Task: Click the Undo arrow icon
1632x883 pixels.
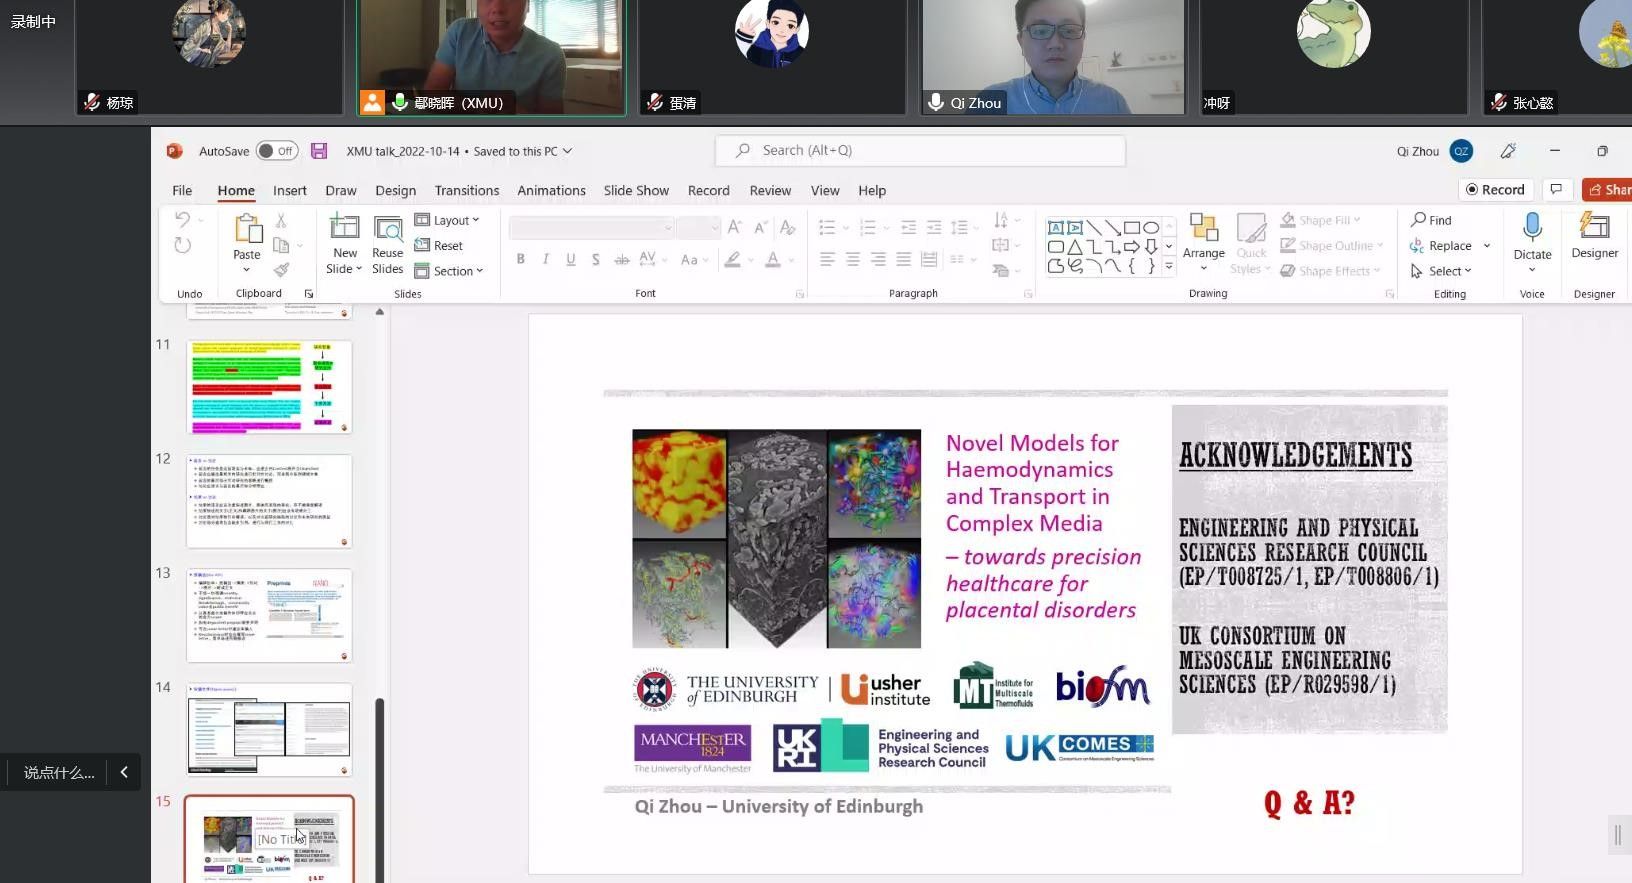Action: [182, 220]
